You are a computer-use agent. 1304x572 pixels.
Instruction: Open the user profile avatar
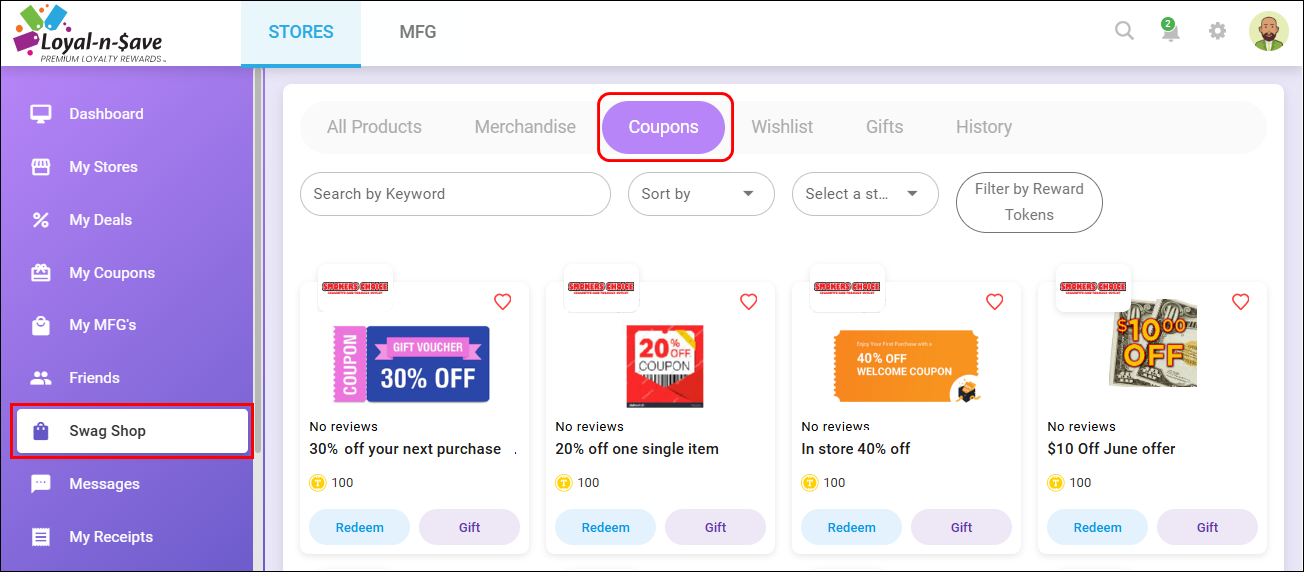point(1268,31)
